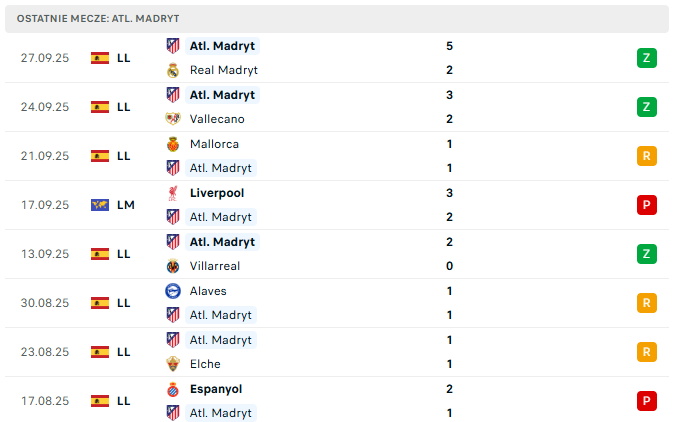Click the Liverpool club crest icon

[173, 193]
